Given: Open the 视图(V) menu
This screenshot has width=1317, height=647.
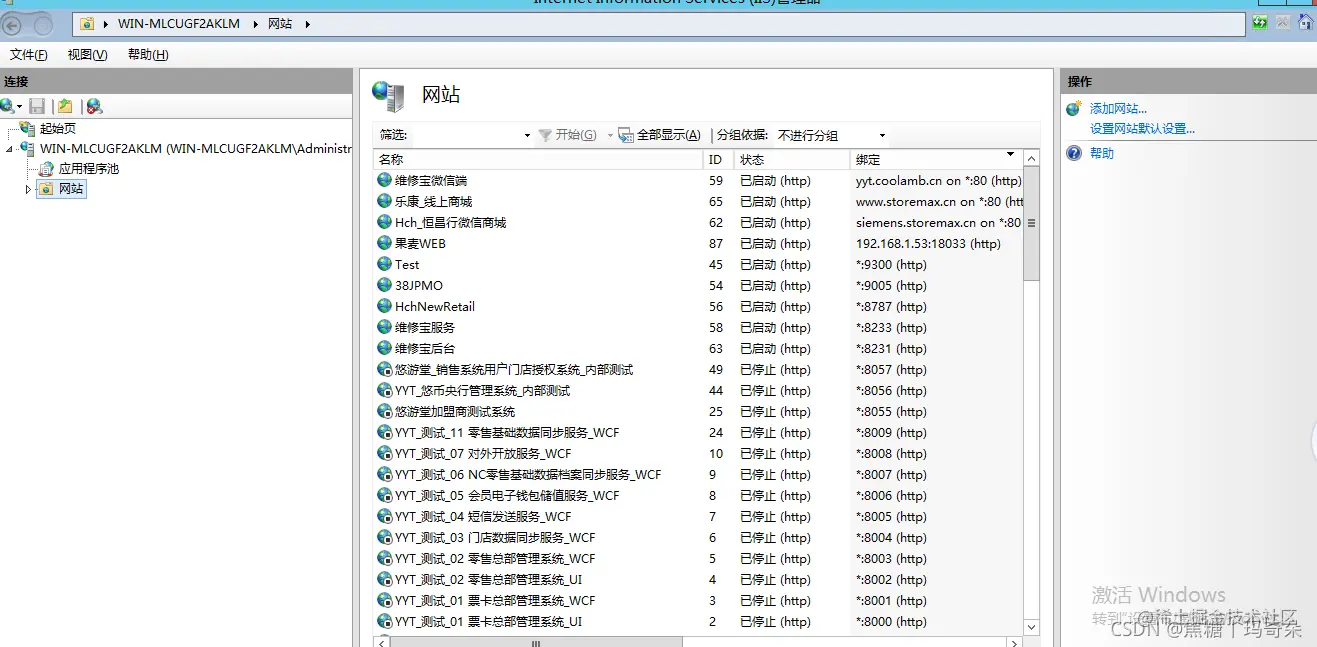Looking at the screenshot, I should [x=87, y=55].
